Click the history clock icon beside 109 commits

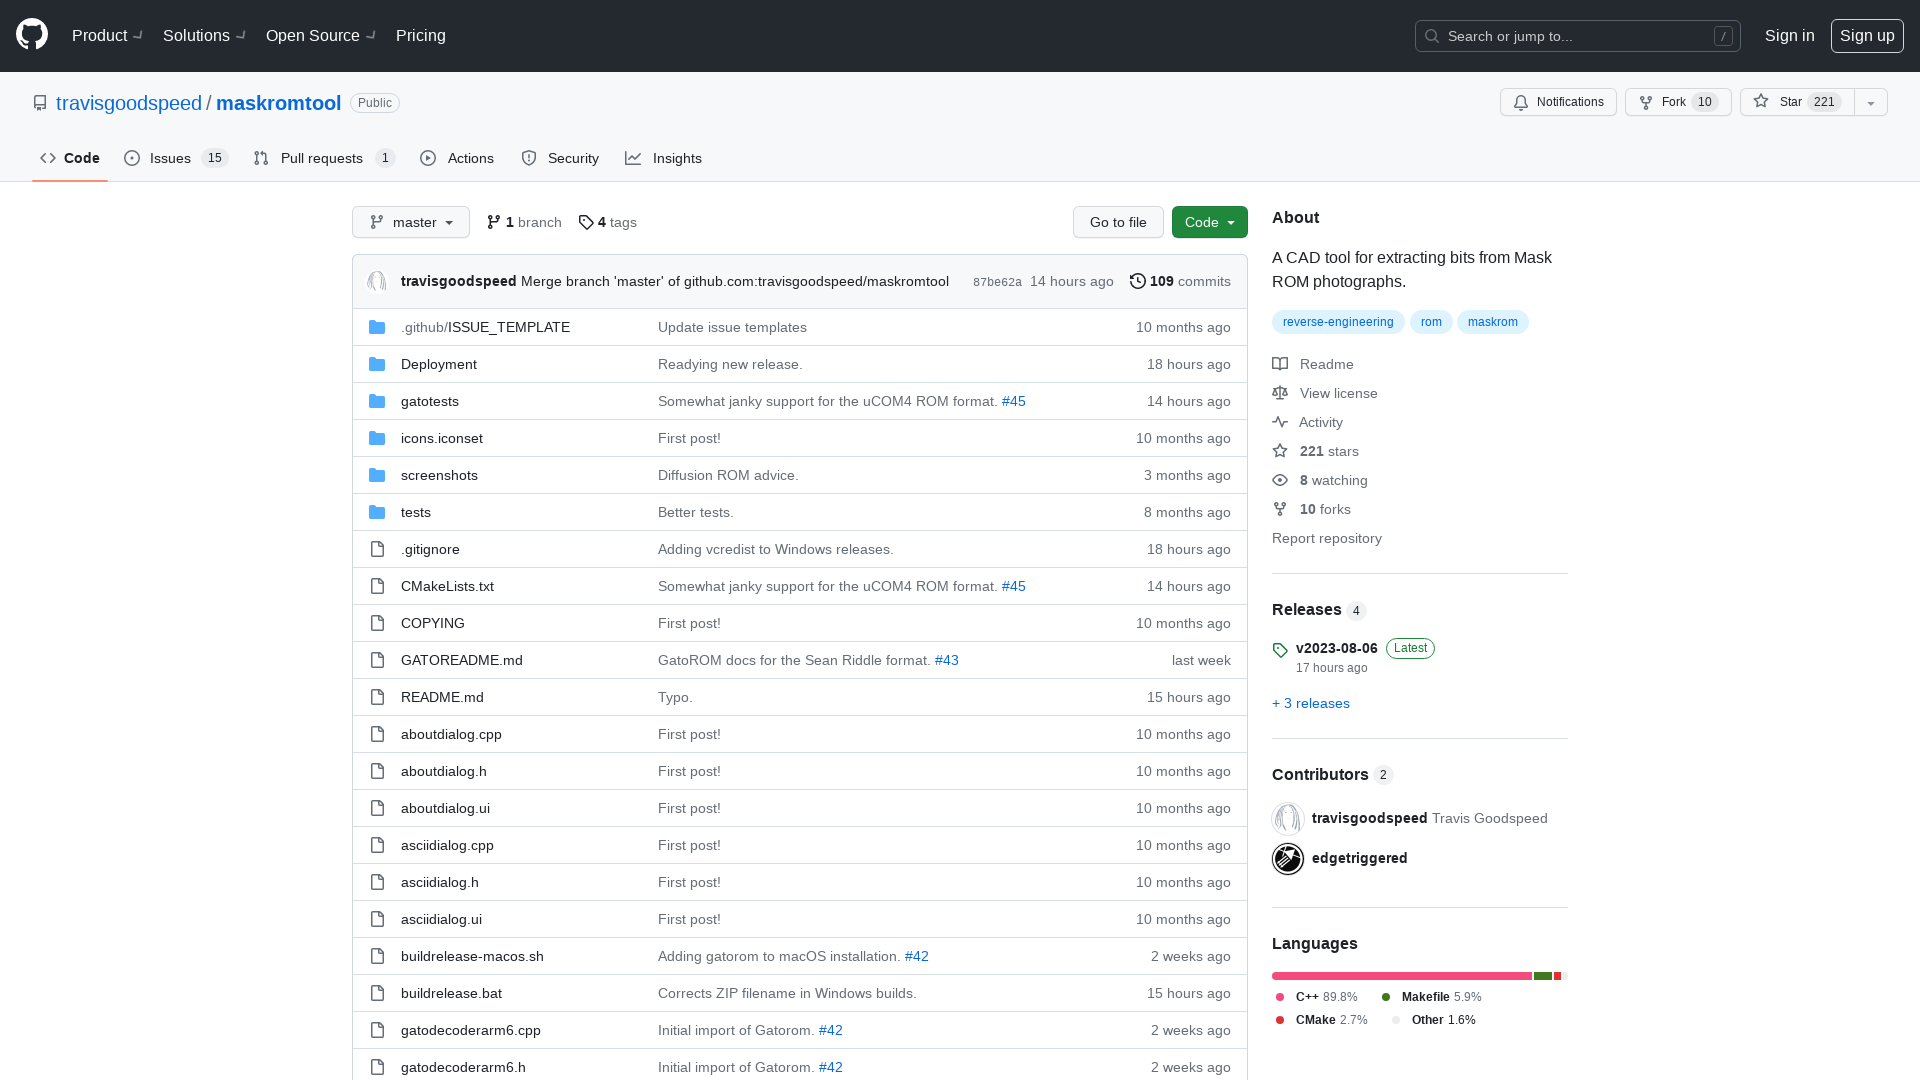1138,281
